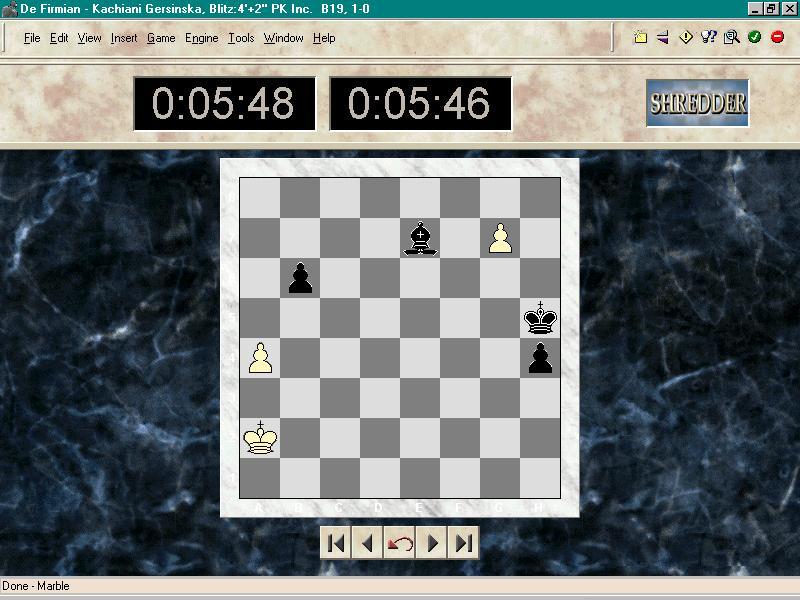This screenshot has height=600, width=800.
Task: Open the Engine menu
Action: [x=201, y=38]
